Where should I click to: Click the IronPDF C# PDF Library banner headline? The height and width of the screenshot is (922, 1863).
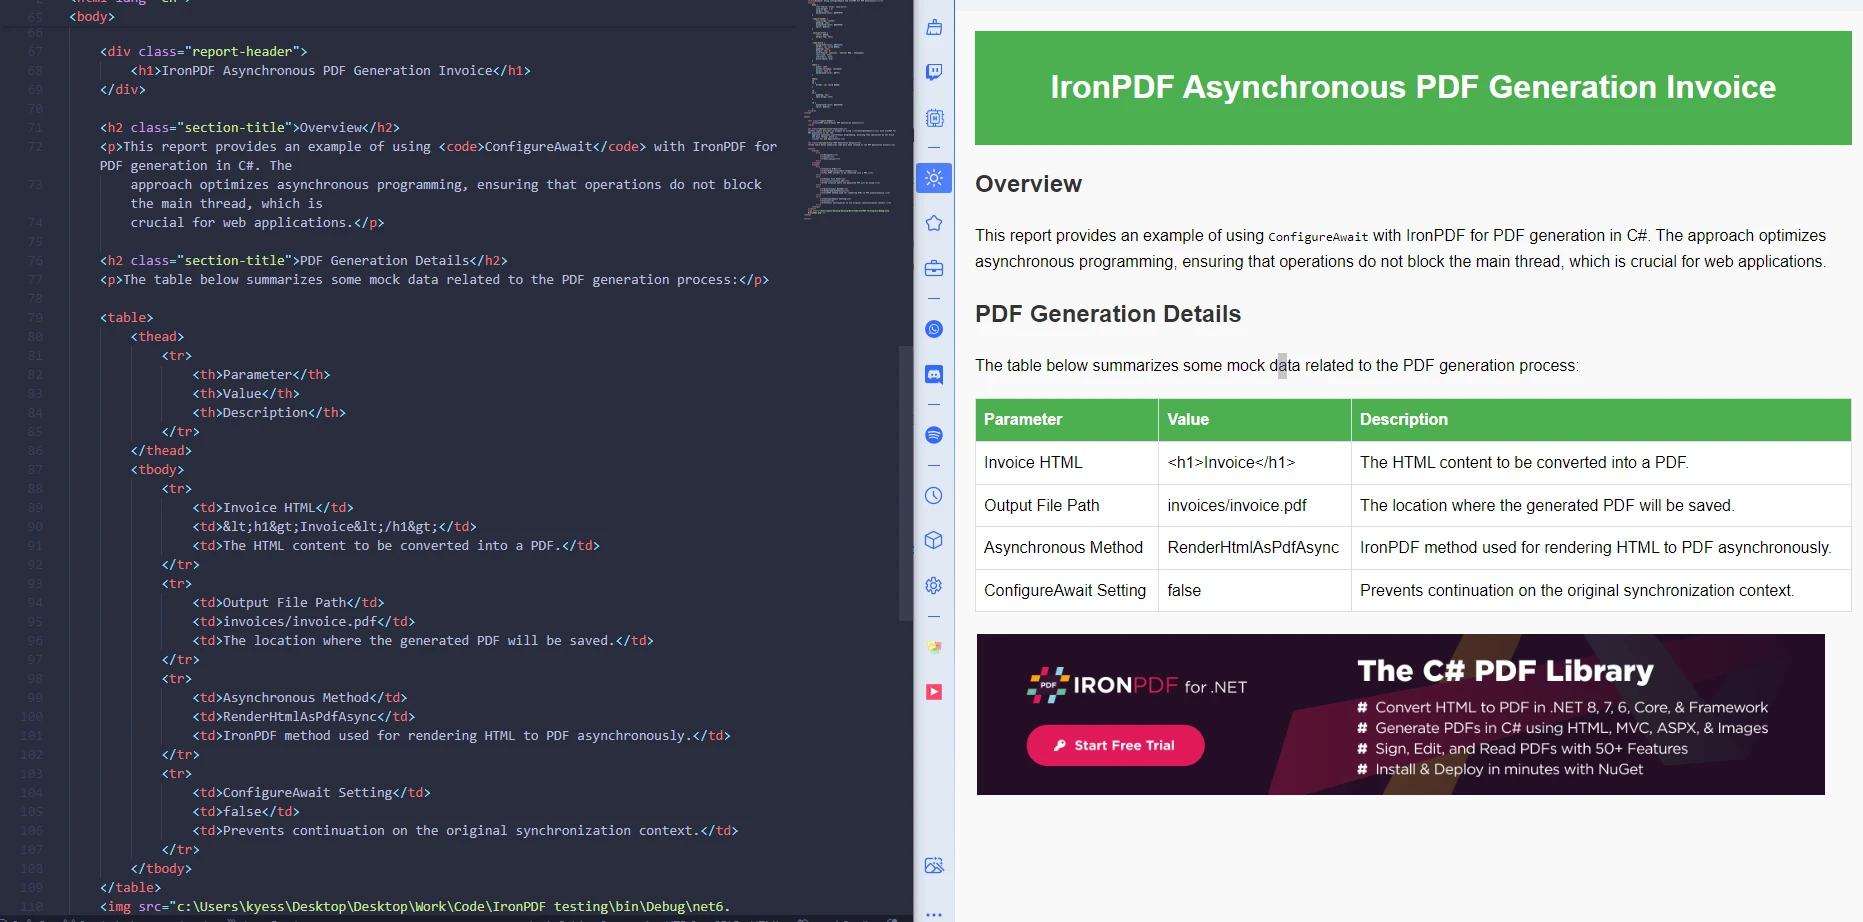(x=1505, y=671)
